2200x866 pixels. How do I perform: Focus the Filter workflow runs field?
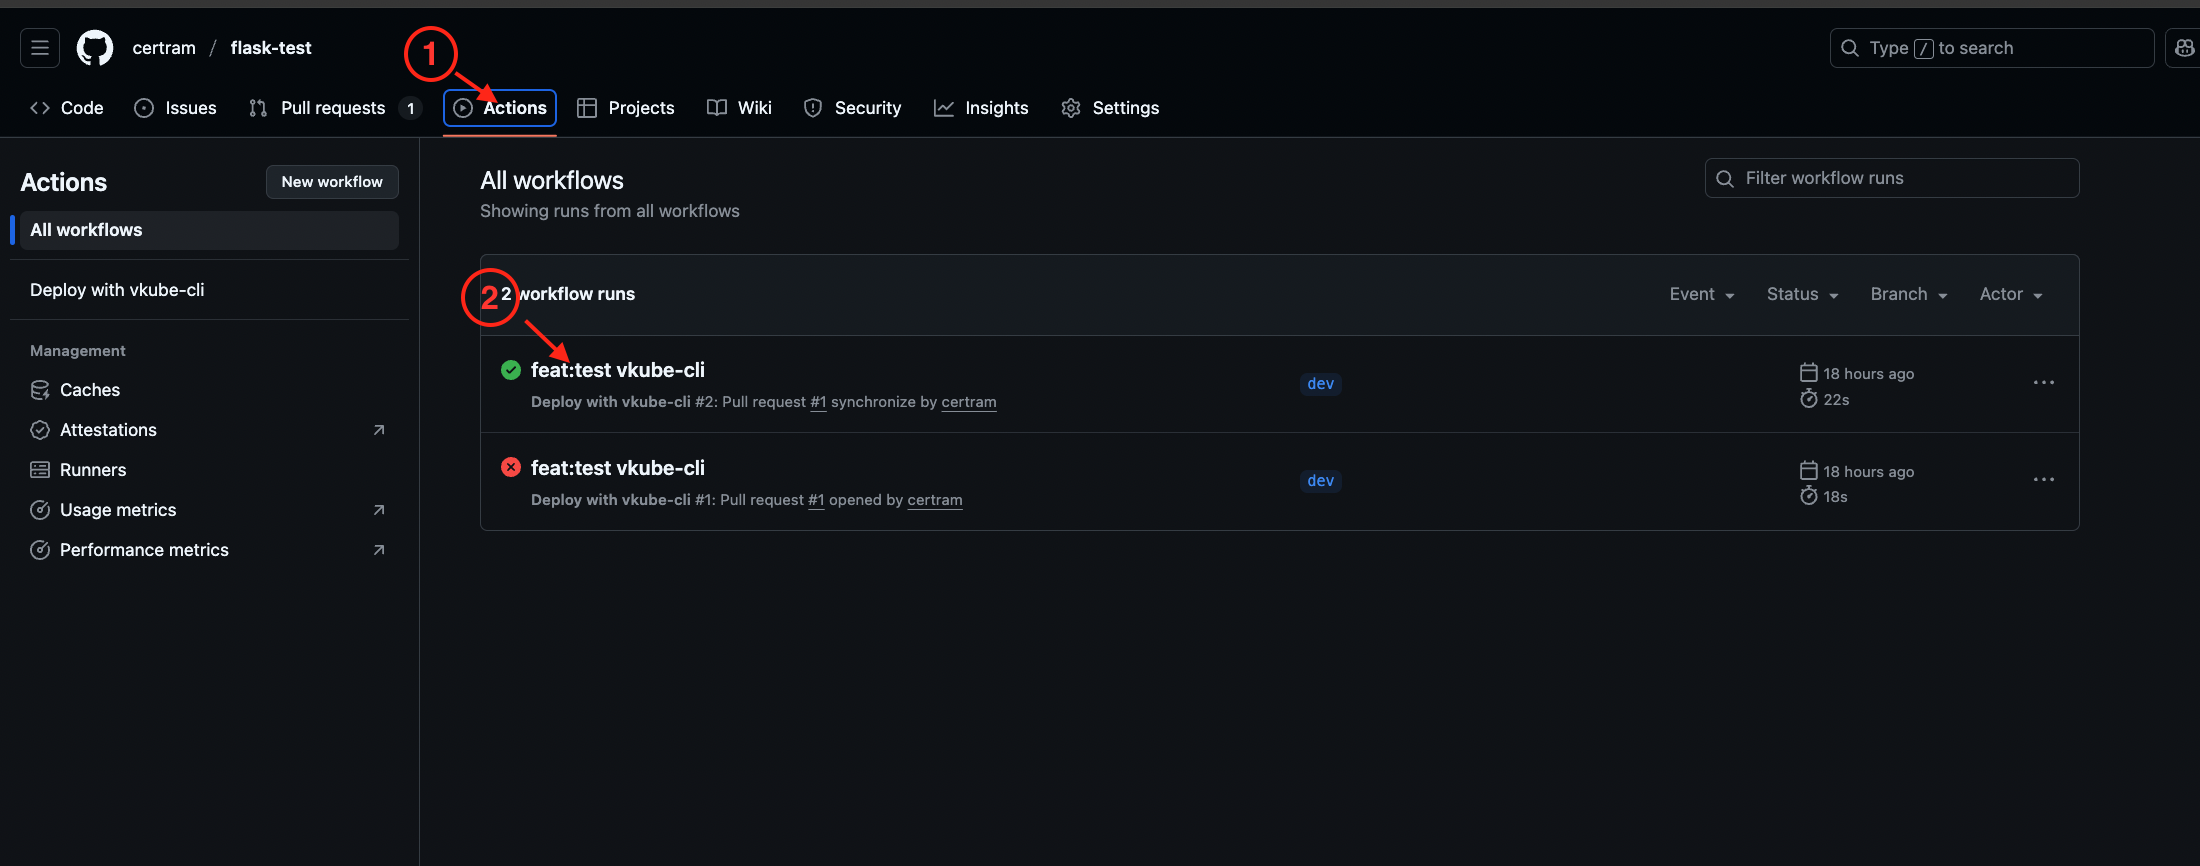click(x=1892, y=178)
